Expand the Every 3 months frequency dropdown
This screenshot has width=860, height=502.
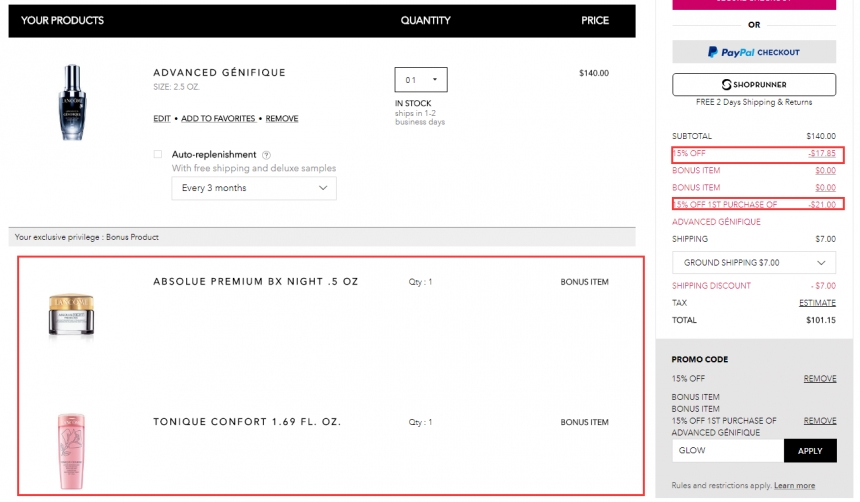(x=254, y=188)
